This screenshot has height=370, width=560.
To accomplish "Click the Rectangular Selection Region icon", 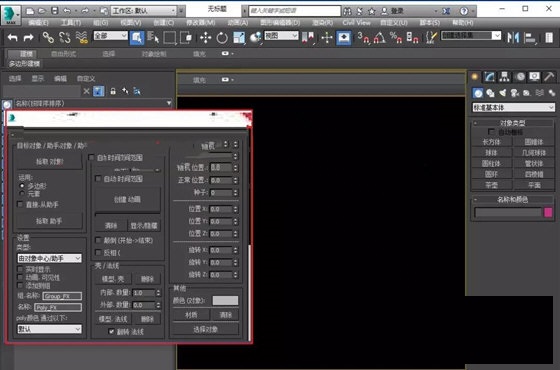I will (170, 37).
